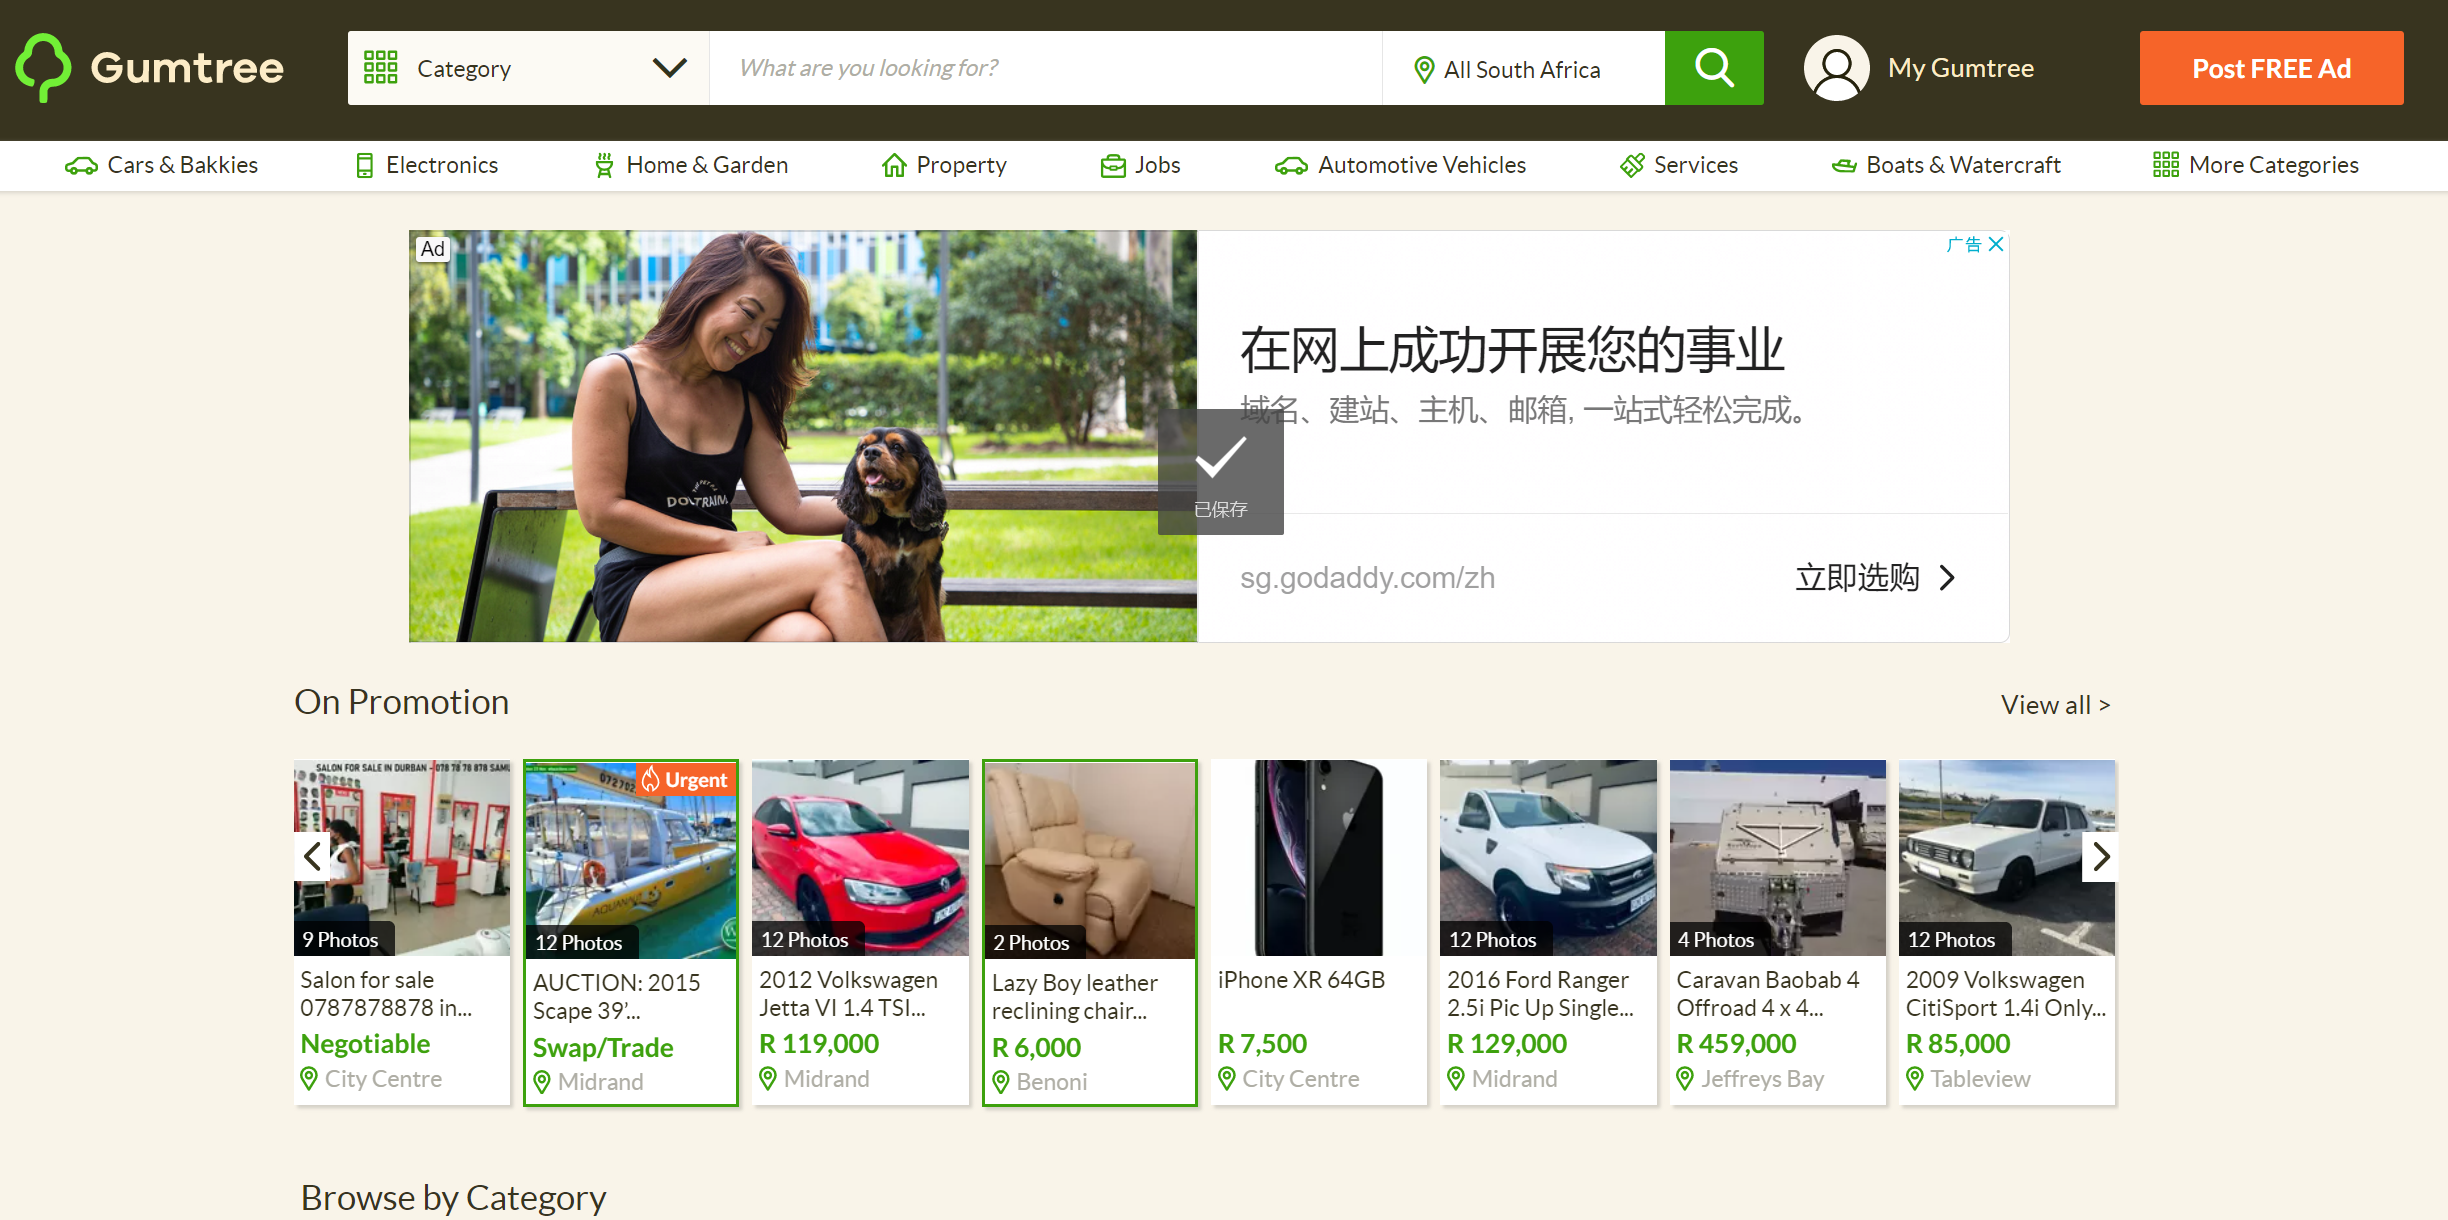Screen dimensions: 2448x1220
Task: Click the checkmark saved overlay on ad
Action: [1221, 472]
